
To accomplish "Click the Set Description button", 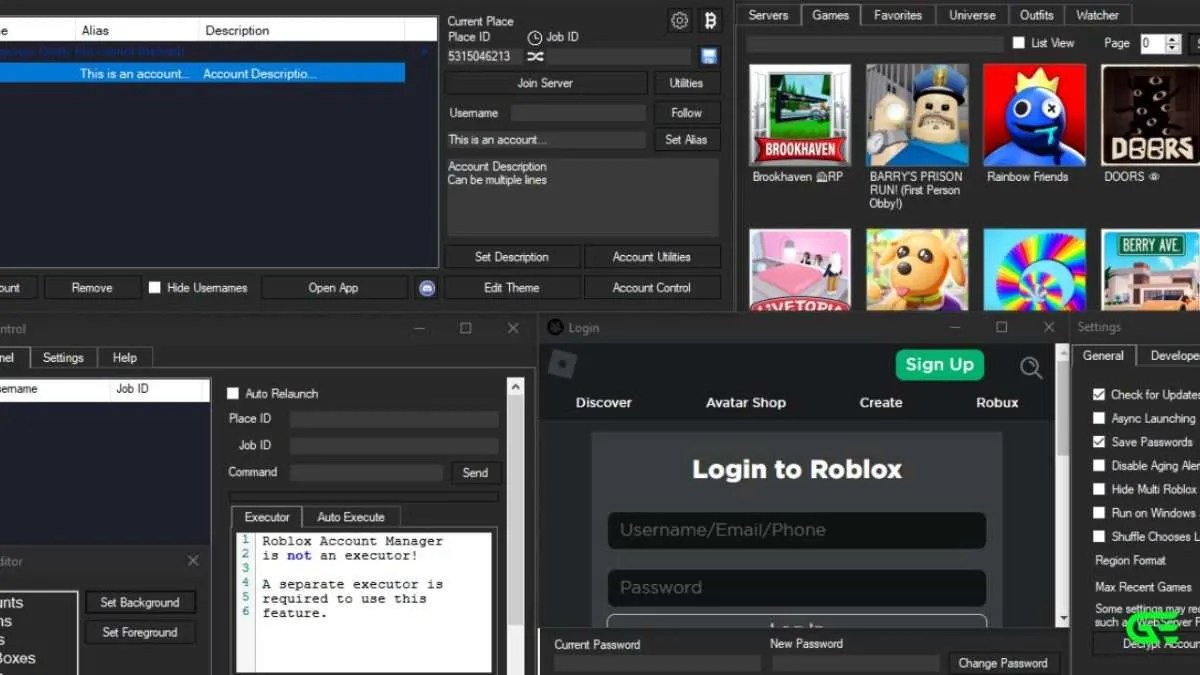I will (512, 257).
